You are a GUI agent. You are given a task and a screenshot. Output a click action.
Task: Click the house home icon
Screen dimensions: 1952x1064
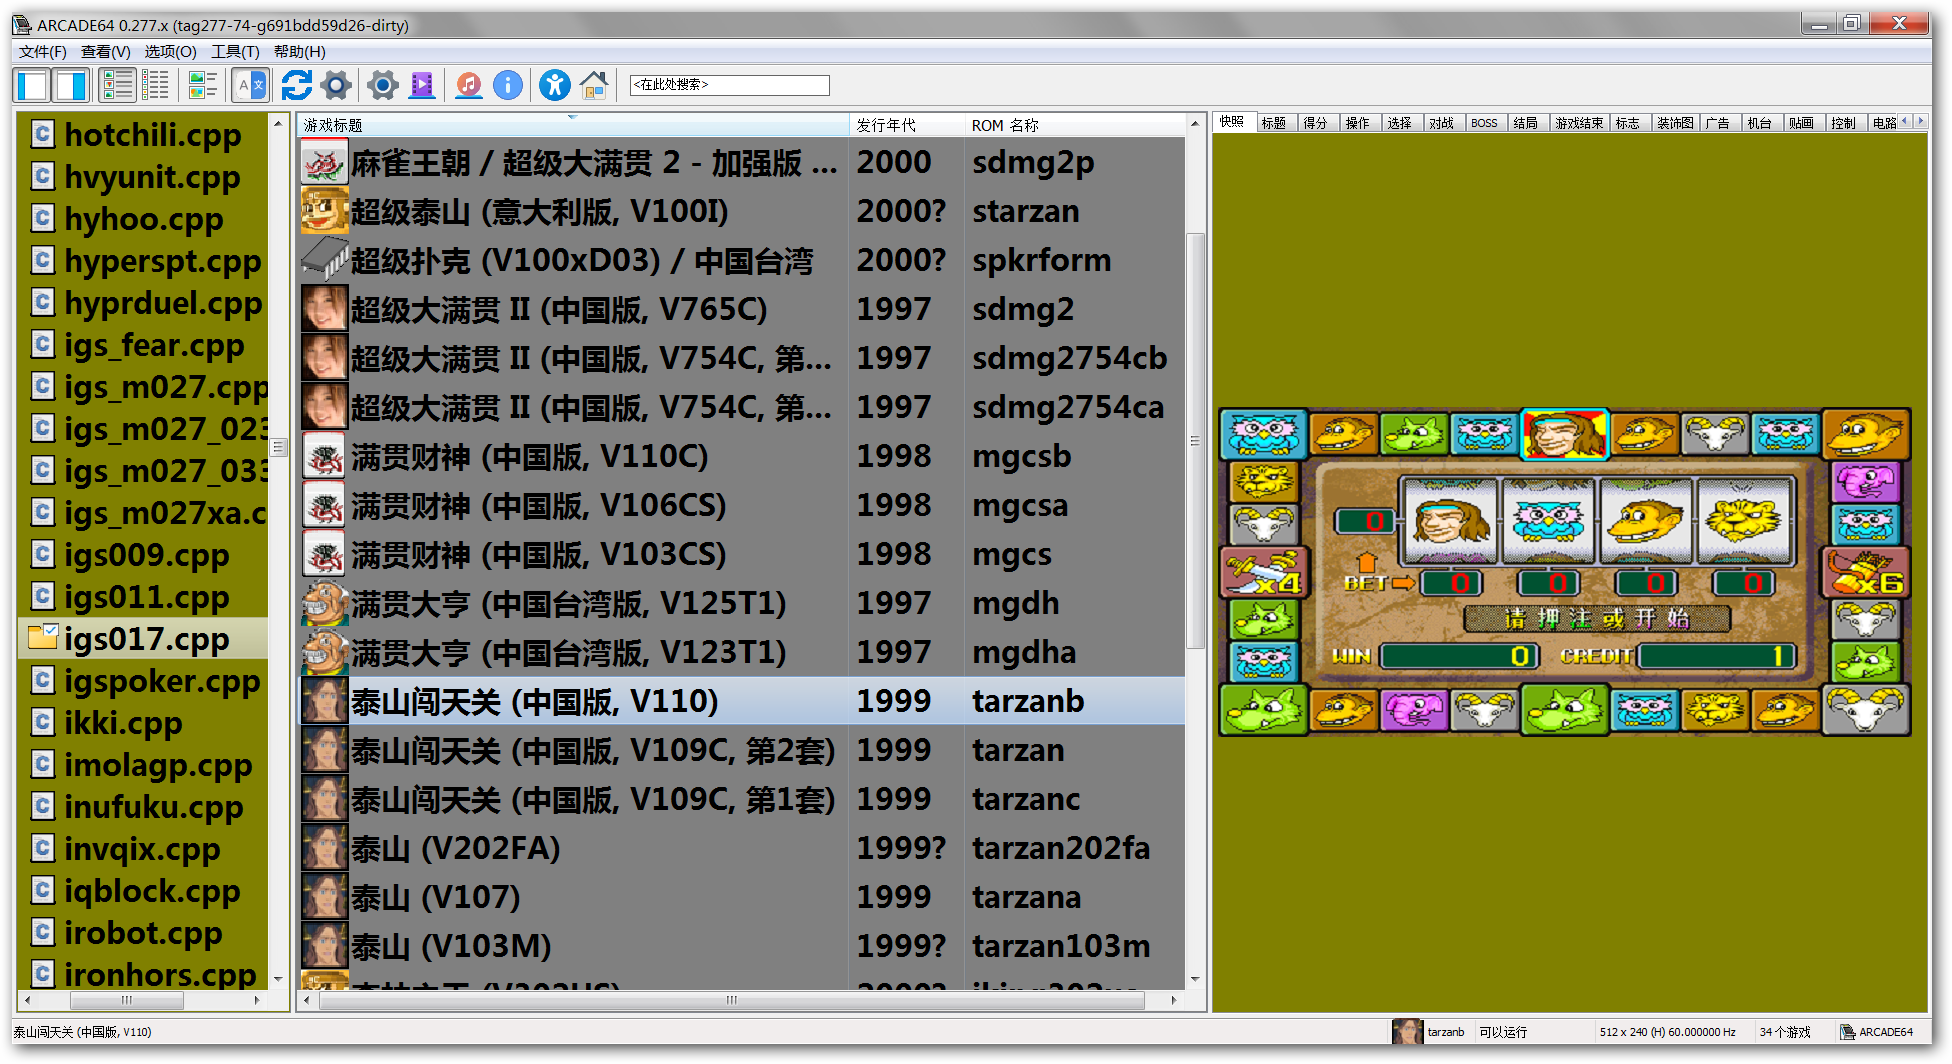pos(594,86)
